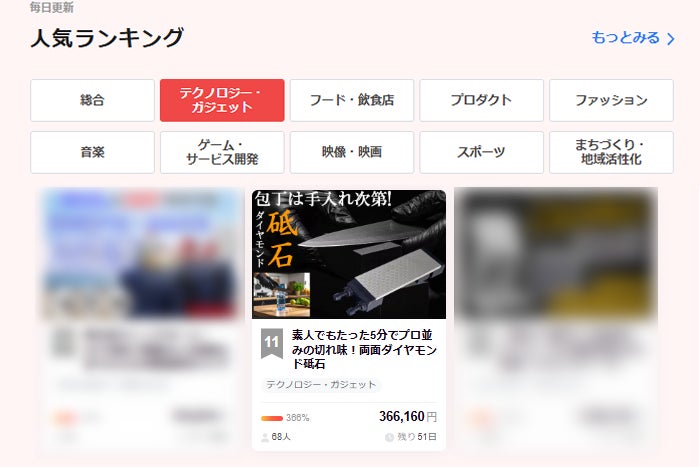Switch to the フード・飲食店 tab
Screen dimensions: 700x467
click(x=352, y=100)
